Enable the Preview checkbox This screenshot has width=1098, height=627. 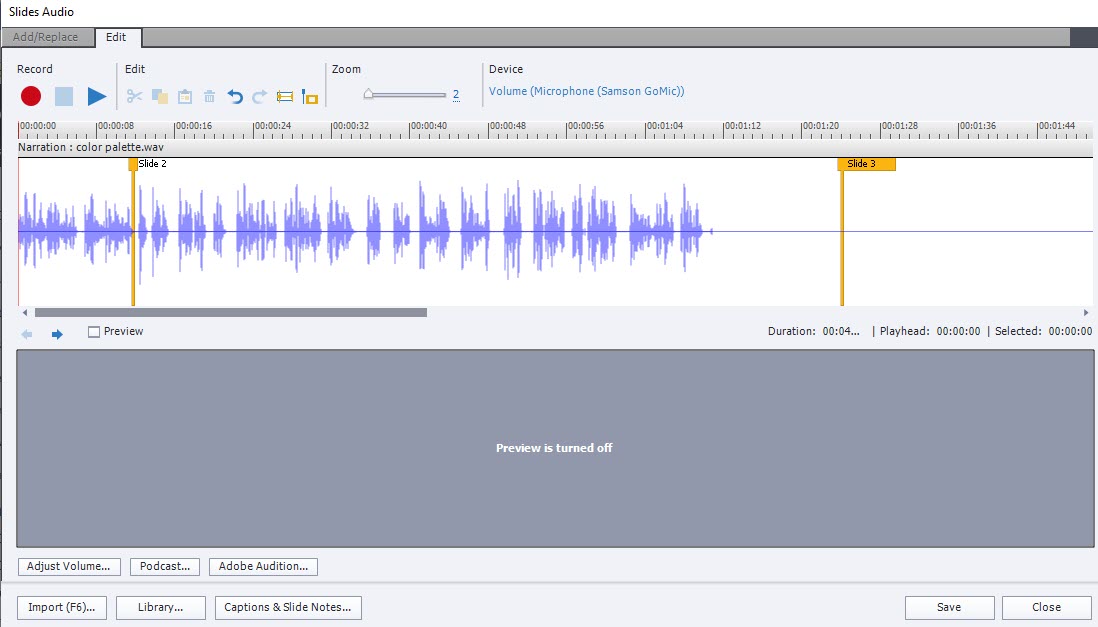[94, 332]
